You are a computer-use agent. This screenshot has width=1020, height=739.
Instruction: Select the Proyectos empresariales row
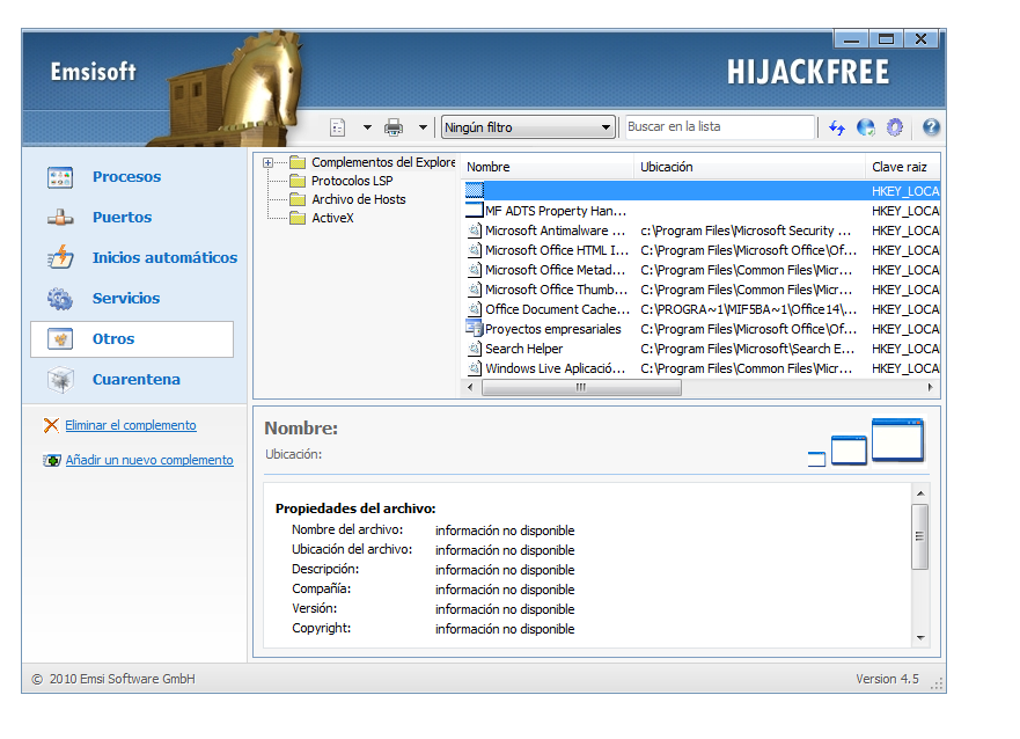[702, 329]
